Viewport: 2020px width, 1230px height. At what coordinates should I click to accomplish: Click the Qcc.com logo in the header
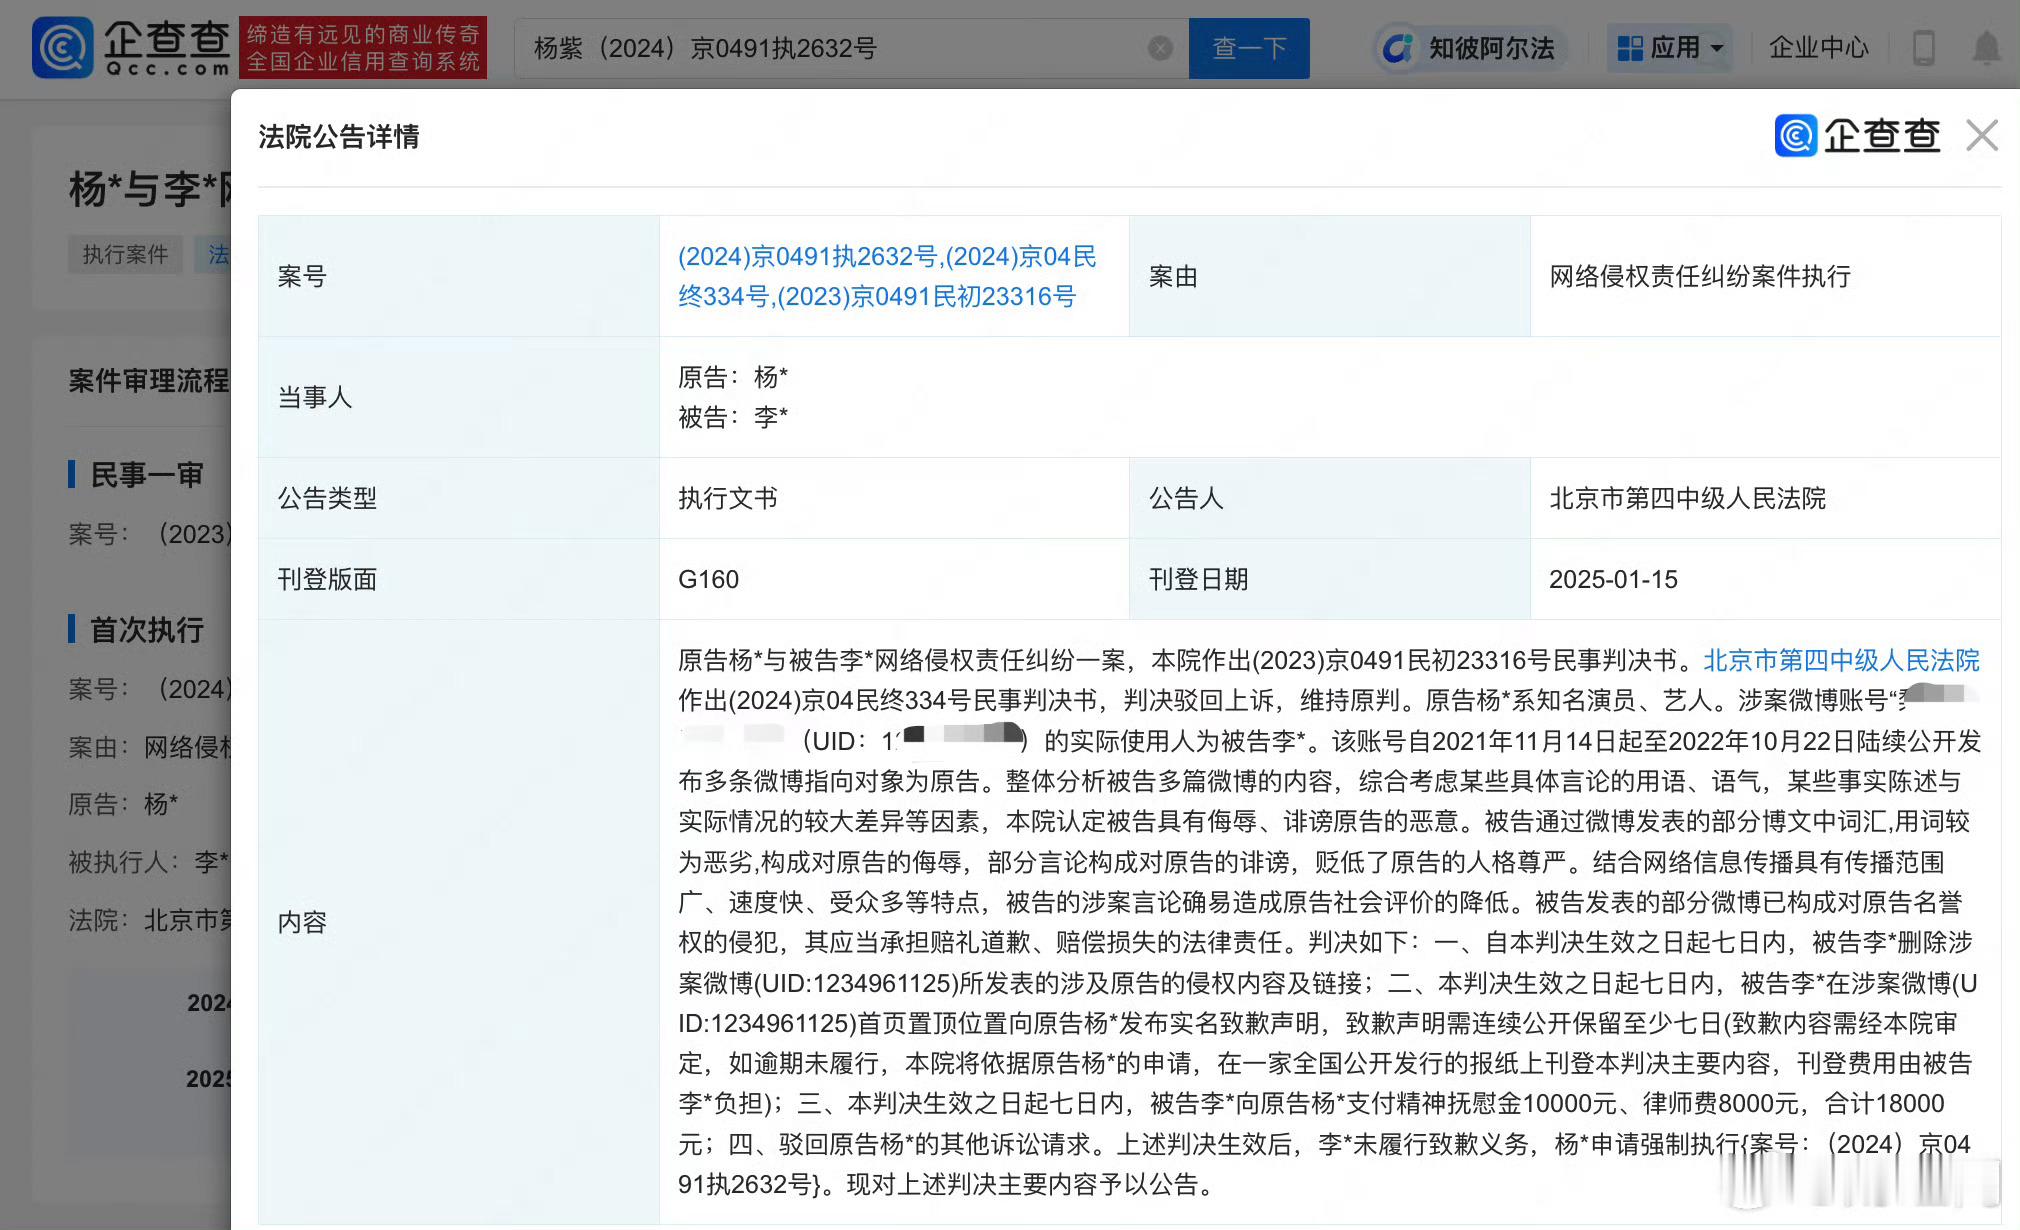coord(132,47)
